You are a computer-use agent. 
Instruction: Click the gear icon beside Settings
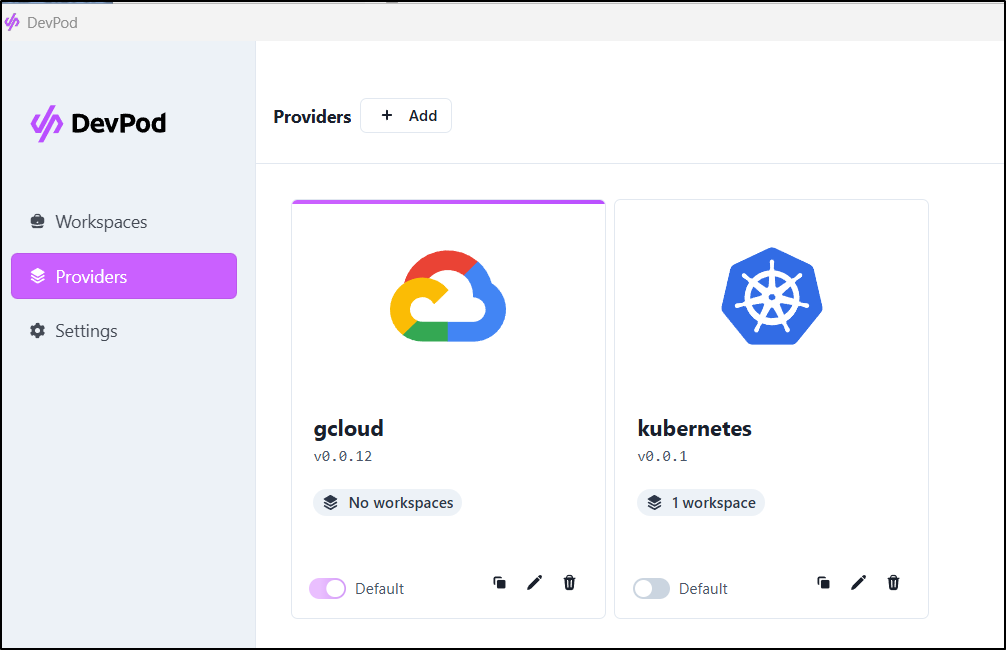tap(38, 330)
